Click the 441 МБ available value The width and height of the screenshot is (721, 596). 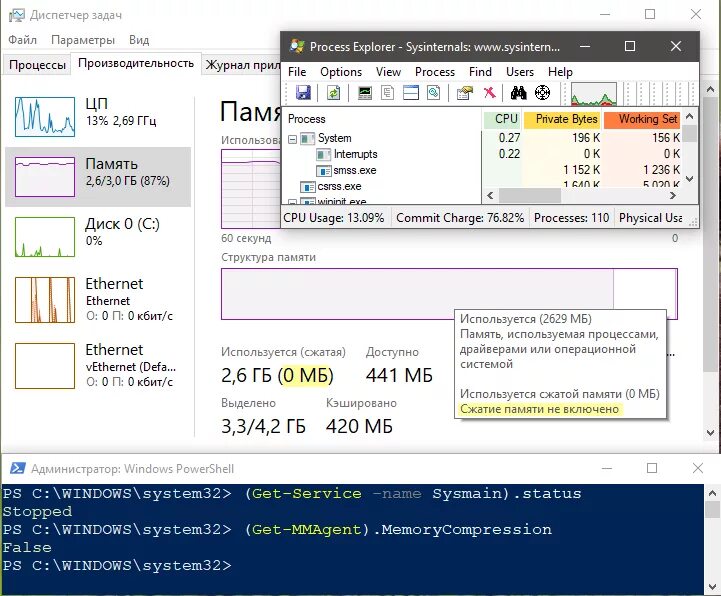tap(399, 376)
